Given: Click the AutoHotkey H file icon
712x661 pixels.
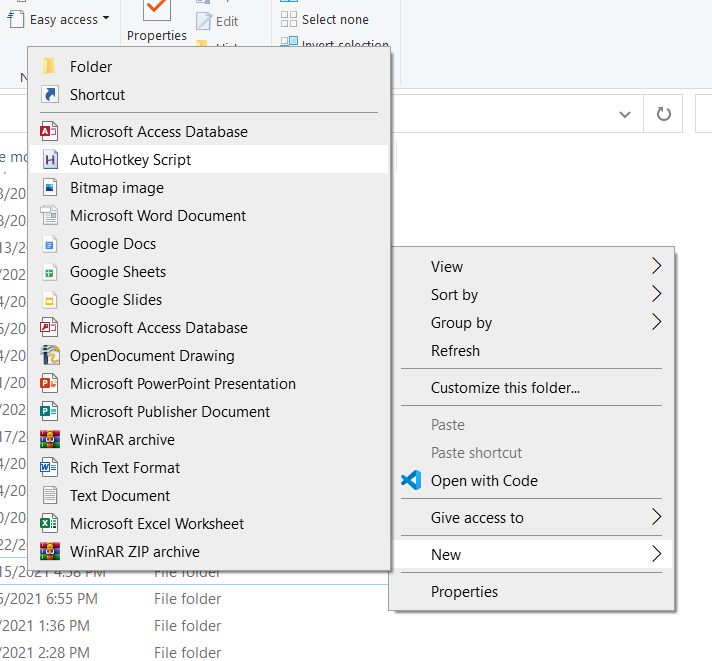Looking at the screenshot, I should [50, 160].
